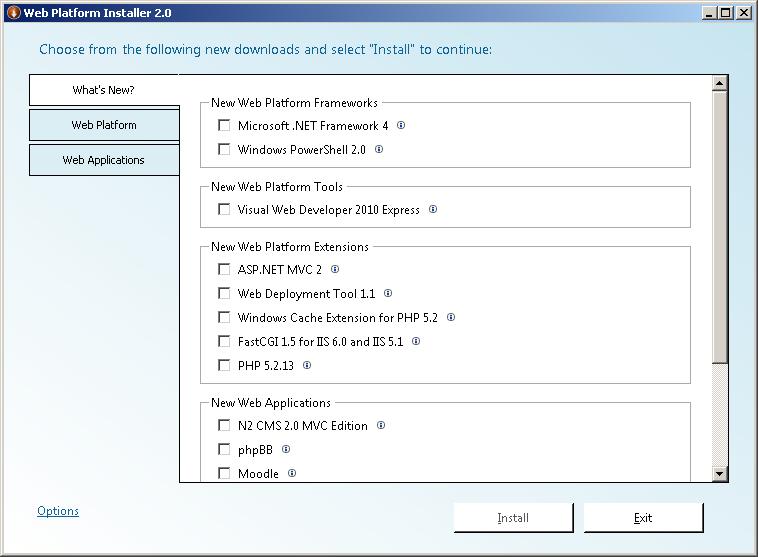Screen dimensions: 758x557
Task: Click info icon for Windows Cache Extension for PHP
Action: (x=451, y=318)
